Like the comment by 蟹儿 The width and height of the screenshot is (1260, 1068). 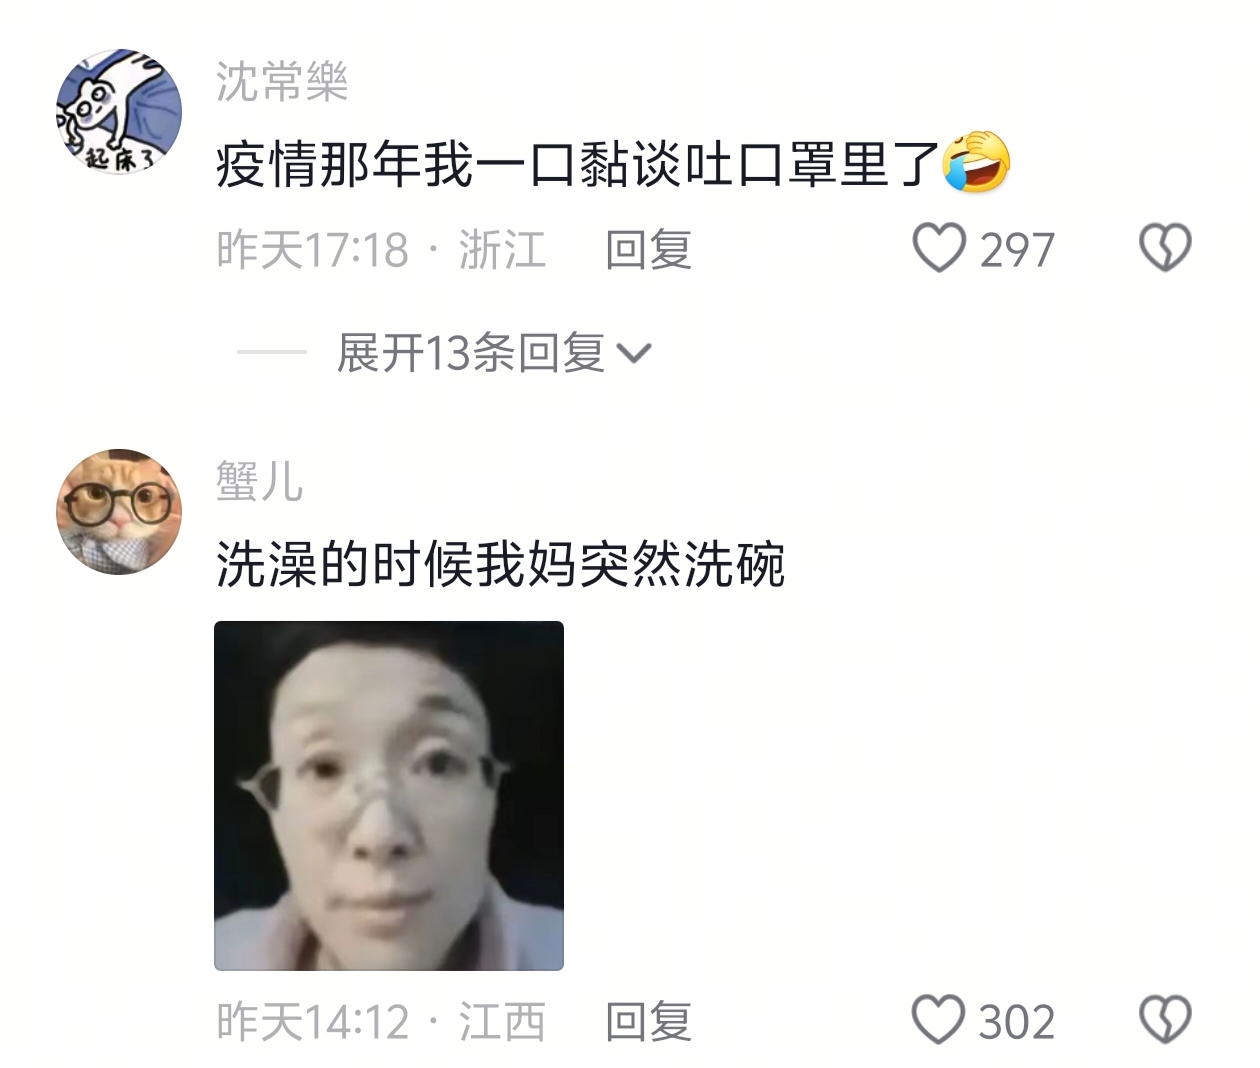(x=939, y=1020)
